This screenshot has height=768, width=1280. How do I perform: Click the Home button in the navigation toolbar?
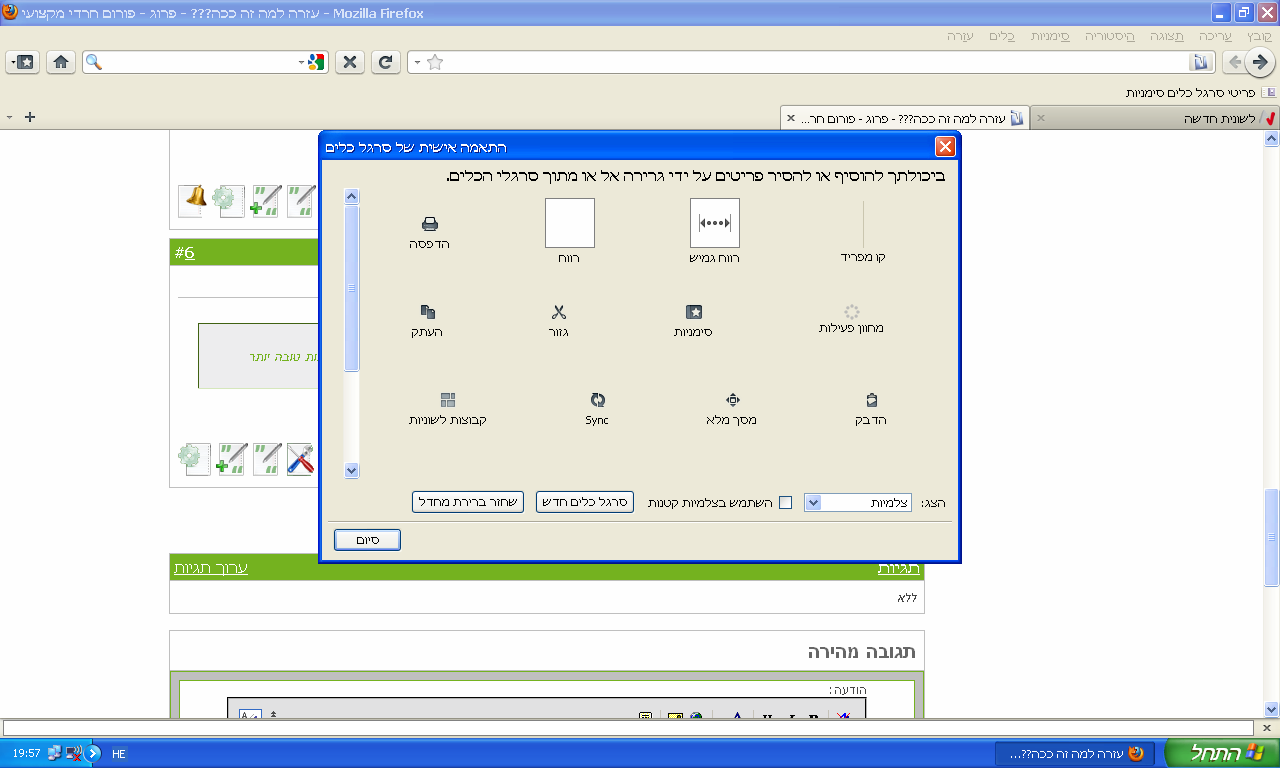pyautogui.click(x=61, y=62)
